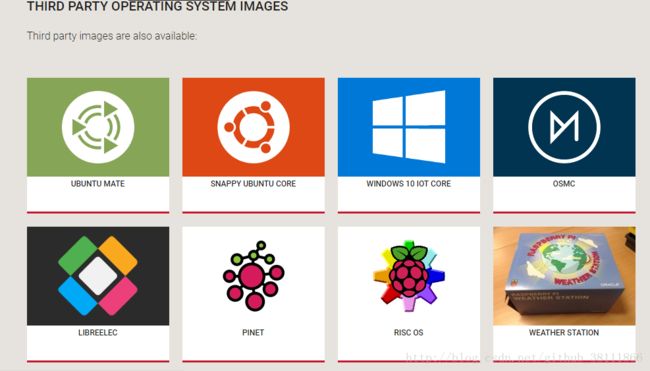Open the RISC OS raspberry cog logo
The height and width of the screenshot is (371, 650).
pyautogui.click(x=409, y=276)
